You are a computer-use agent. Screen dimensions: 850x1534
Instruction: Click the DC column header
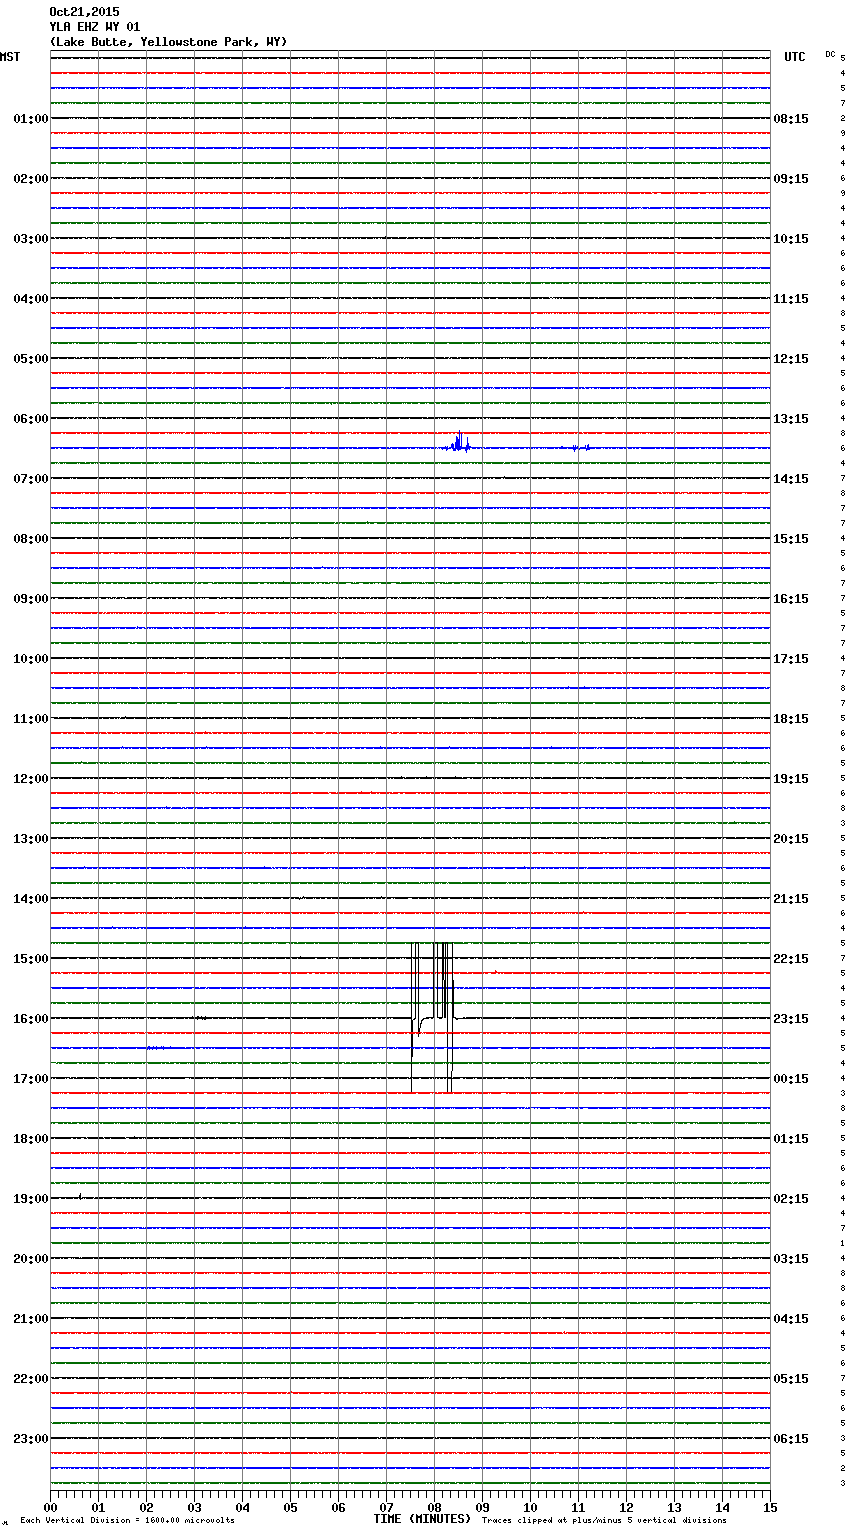tap(830, 54)
